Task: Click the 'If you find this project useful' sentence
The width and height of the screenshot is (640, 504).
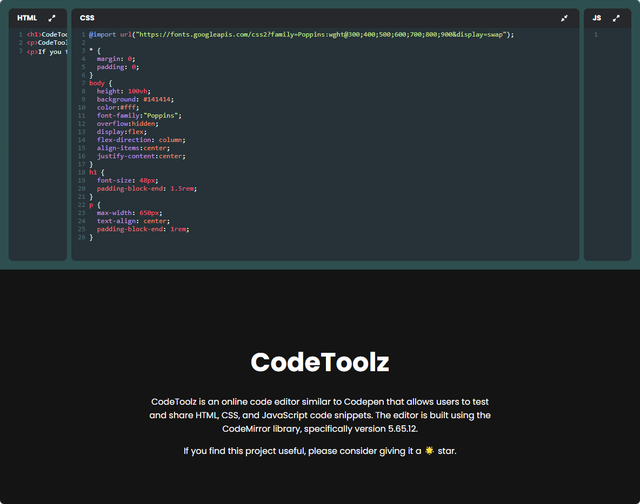Action: pyautogui.click(x=320, y=451)
